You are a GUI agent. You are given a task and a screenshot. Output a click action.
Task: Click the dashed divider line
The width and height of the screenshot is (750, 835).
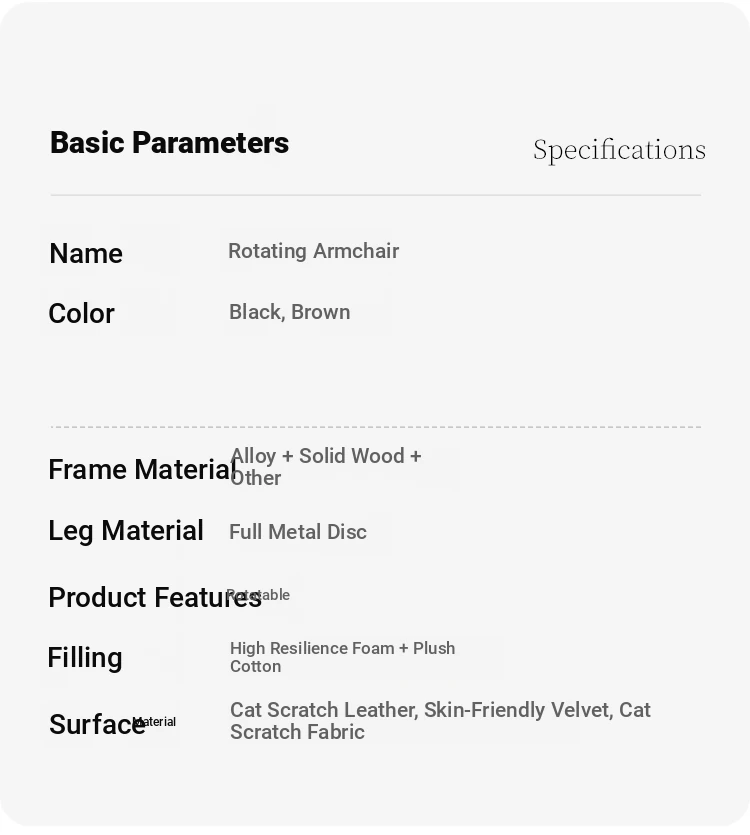tap(376, 427)
